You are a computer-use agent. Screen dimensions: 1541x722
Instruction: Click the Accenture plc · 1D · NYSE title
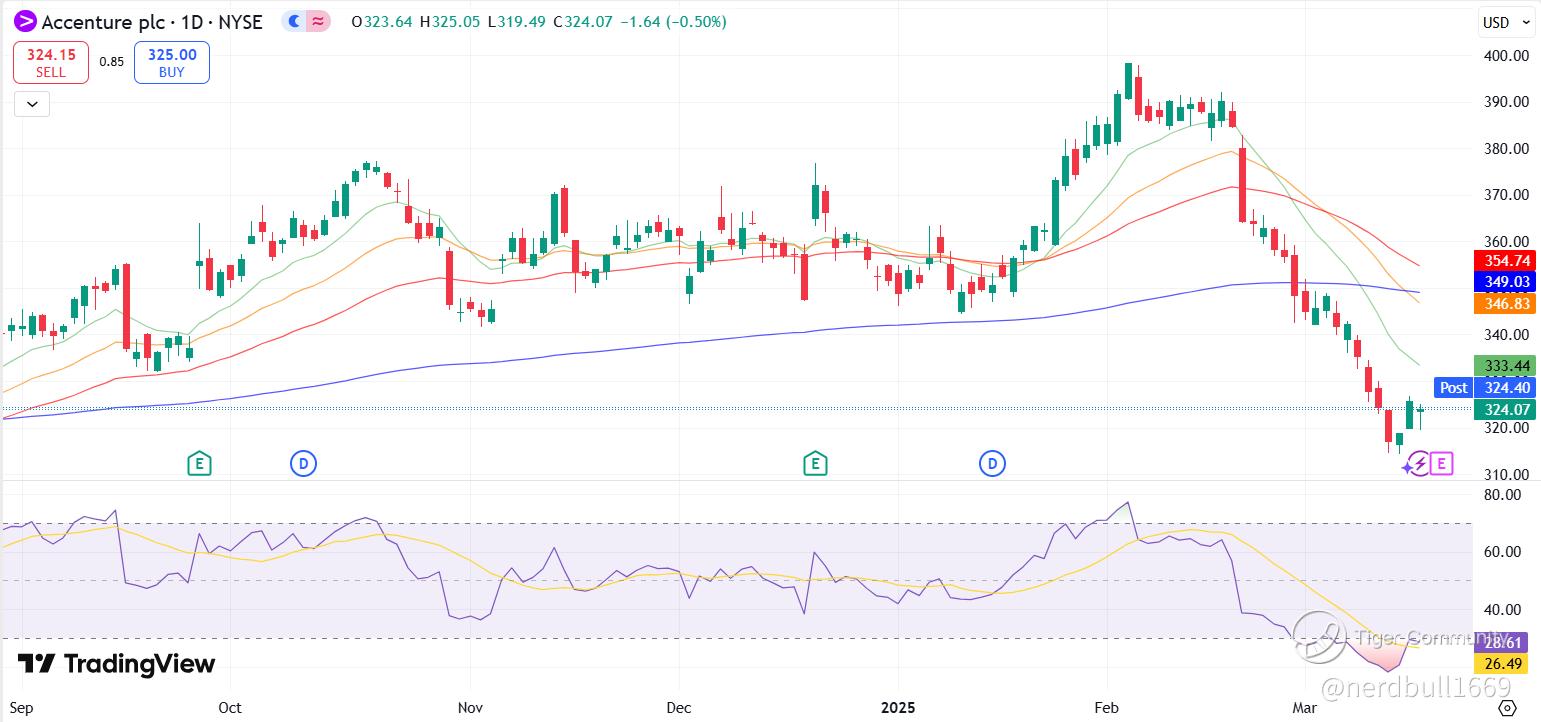tap(153, 21)
